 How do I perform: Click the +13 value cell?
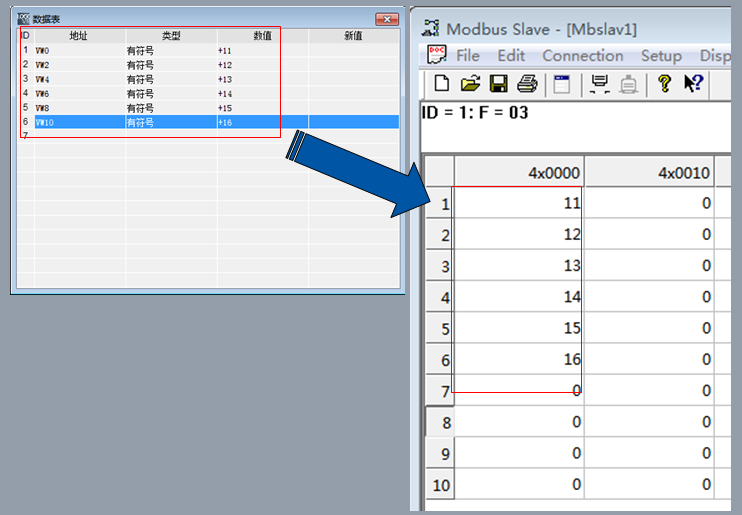point(263,79)
